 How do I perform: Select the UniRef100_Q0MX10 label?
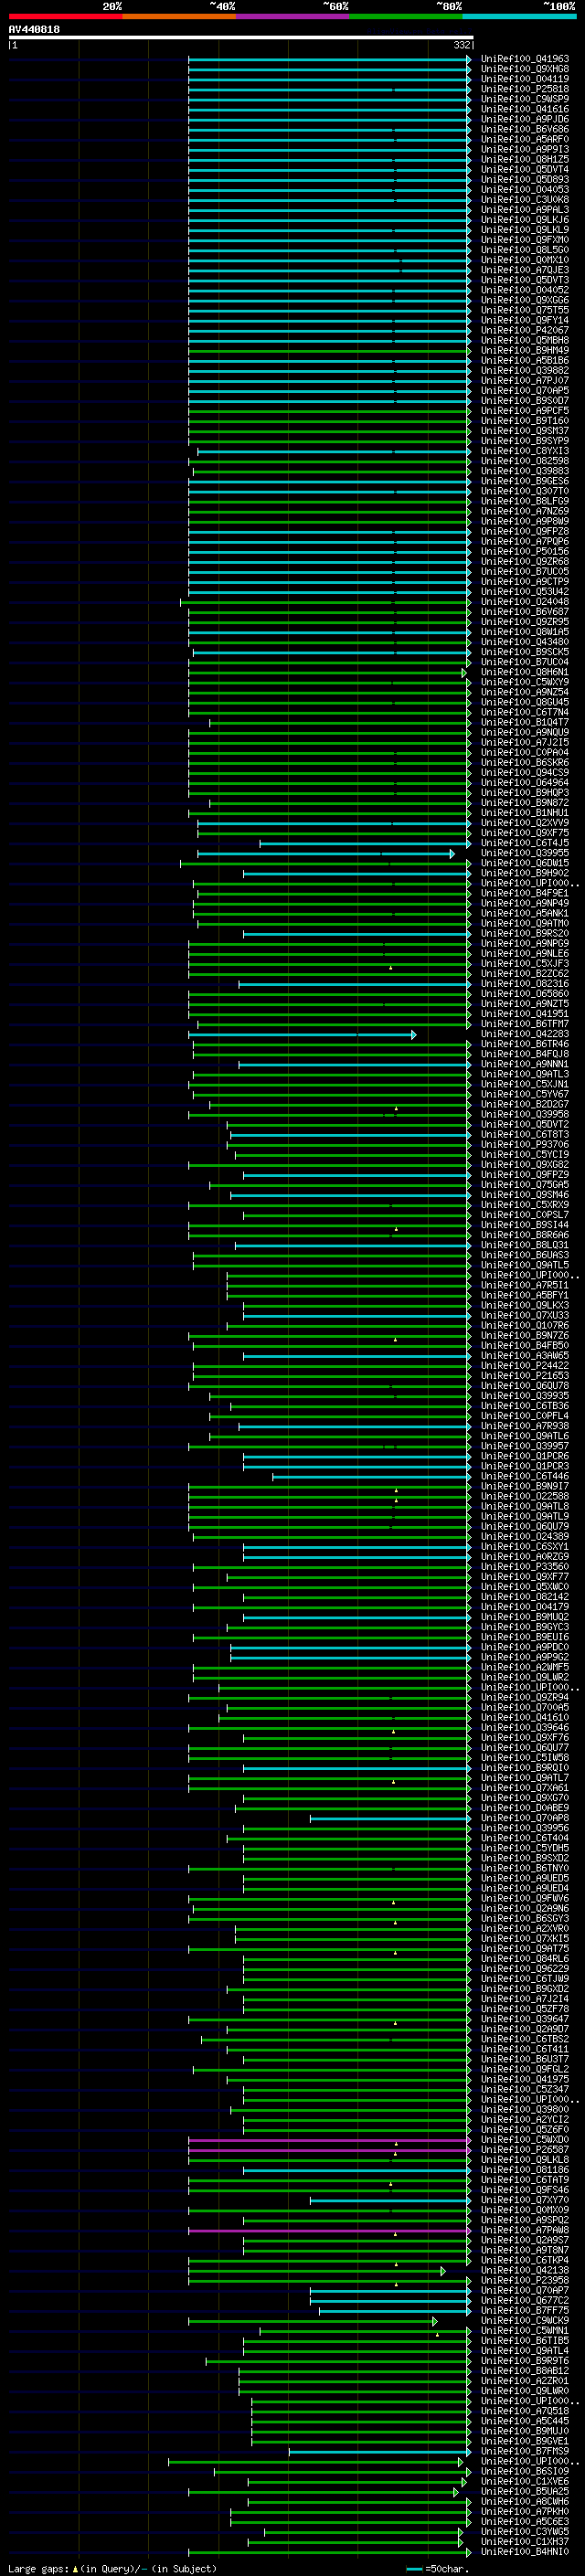click(x=525, y=260)
